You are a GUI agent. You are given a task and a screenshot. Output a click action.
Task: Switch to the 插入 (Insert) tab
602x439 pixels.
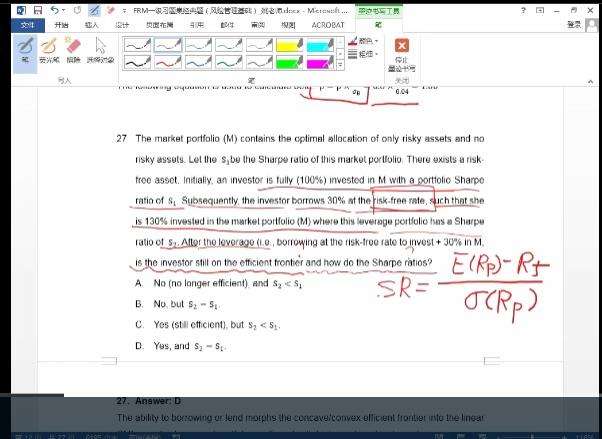click(92, 23)
